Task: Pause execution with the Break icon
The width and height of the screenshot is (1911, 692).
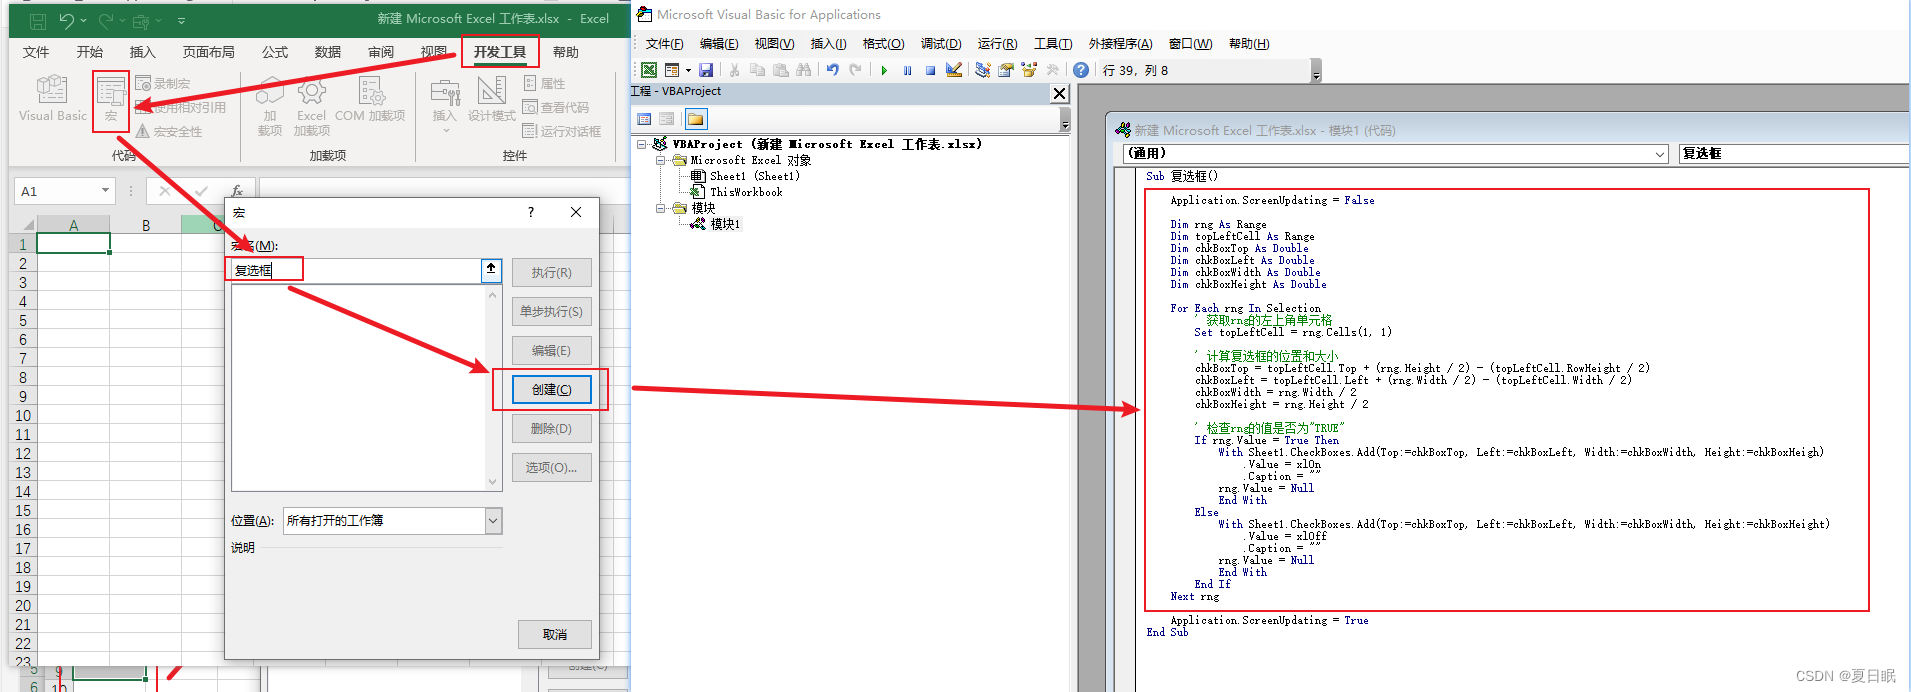Action: coord(907,70)
